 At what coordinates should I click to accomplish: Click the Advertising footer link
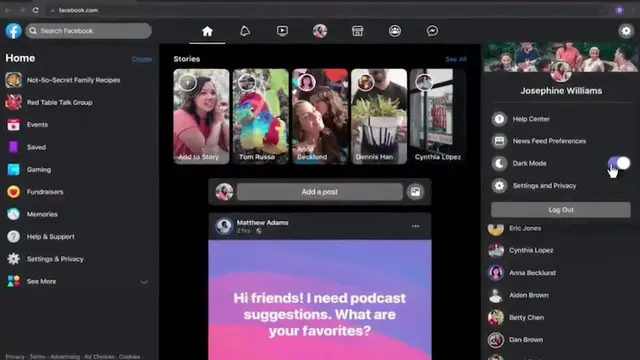point(65,357)
